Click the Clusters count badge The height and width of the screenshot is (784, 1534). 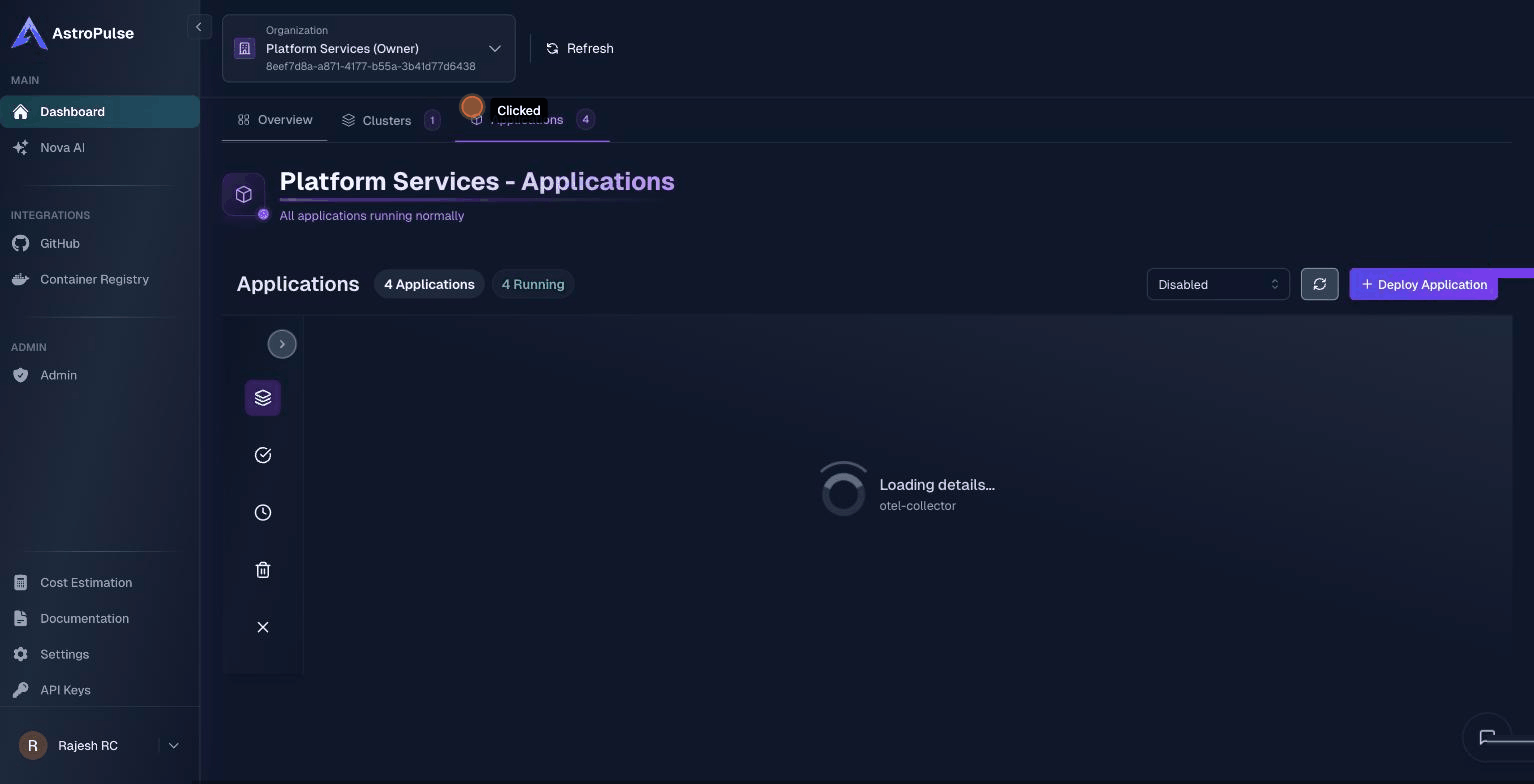(432, 120)
